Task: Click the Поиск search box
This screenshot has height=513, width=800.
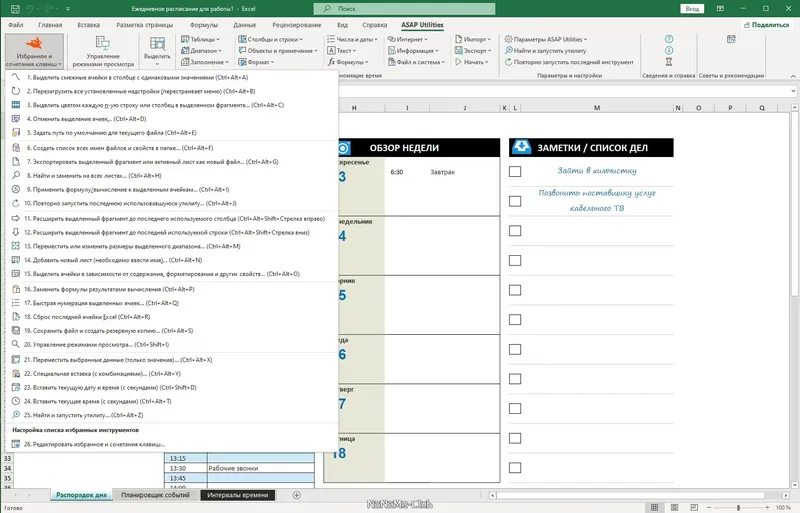Action: point(404,9)
